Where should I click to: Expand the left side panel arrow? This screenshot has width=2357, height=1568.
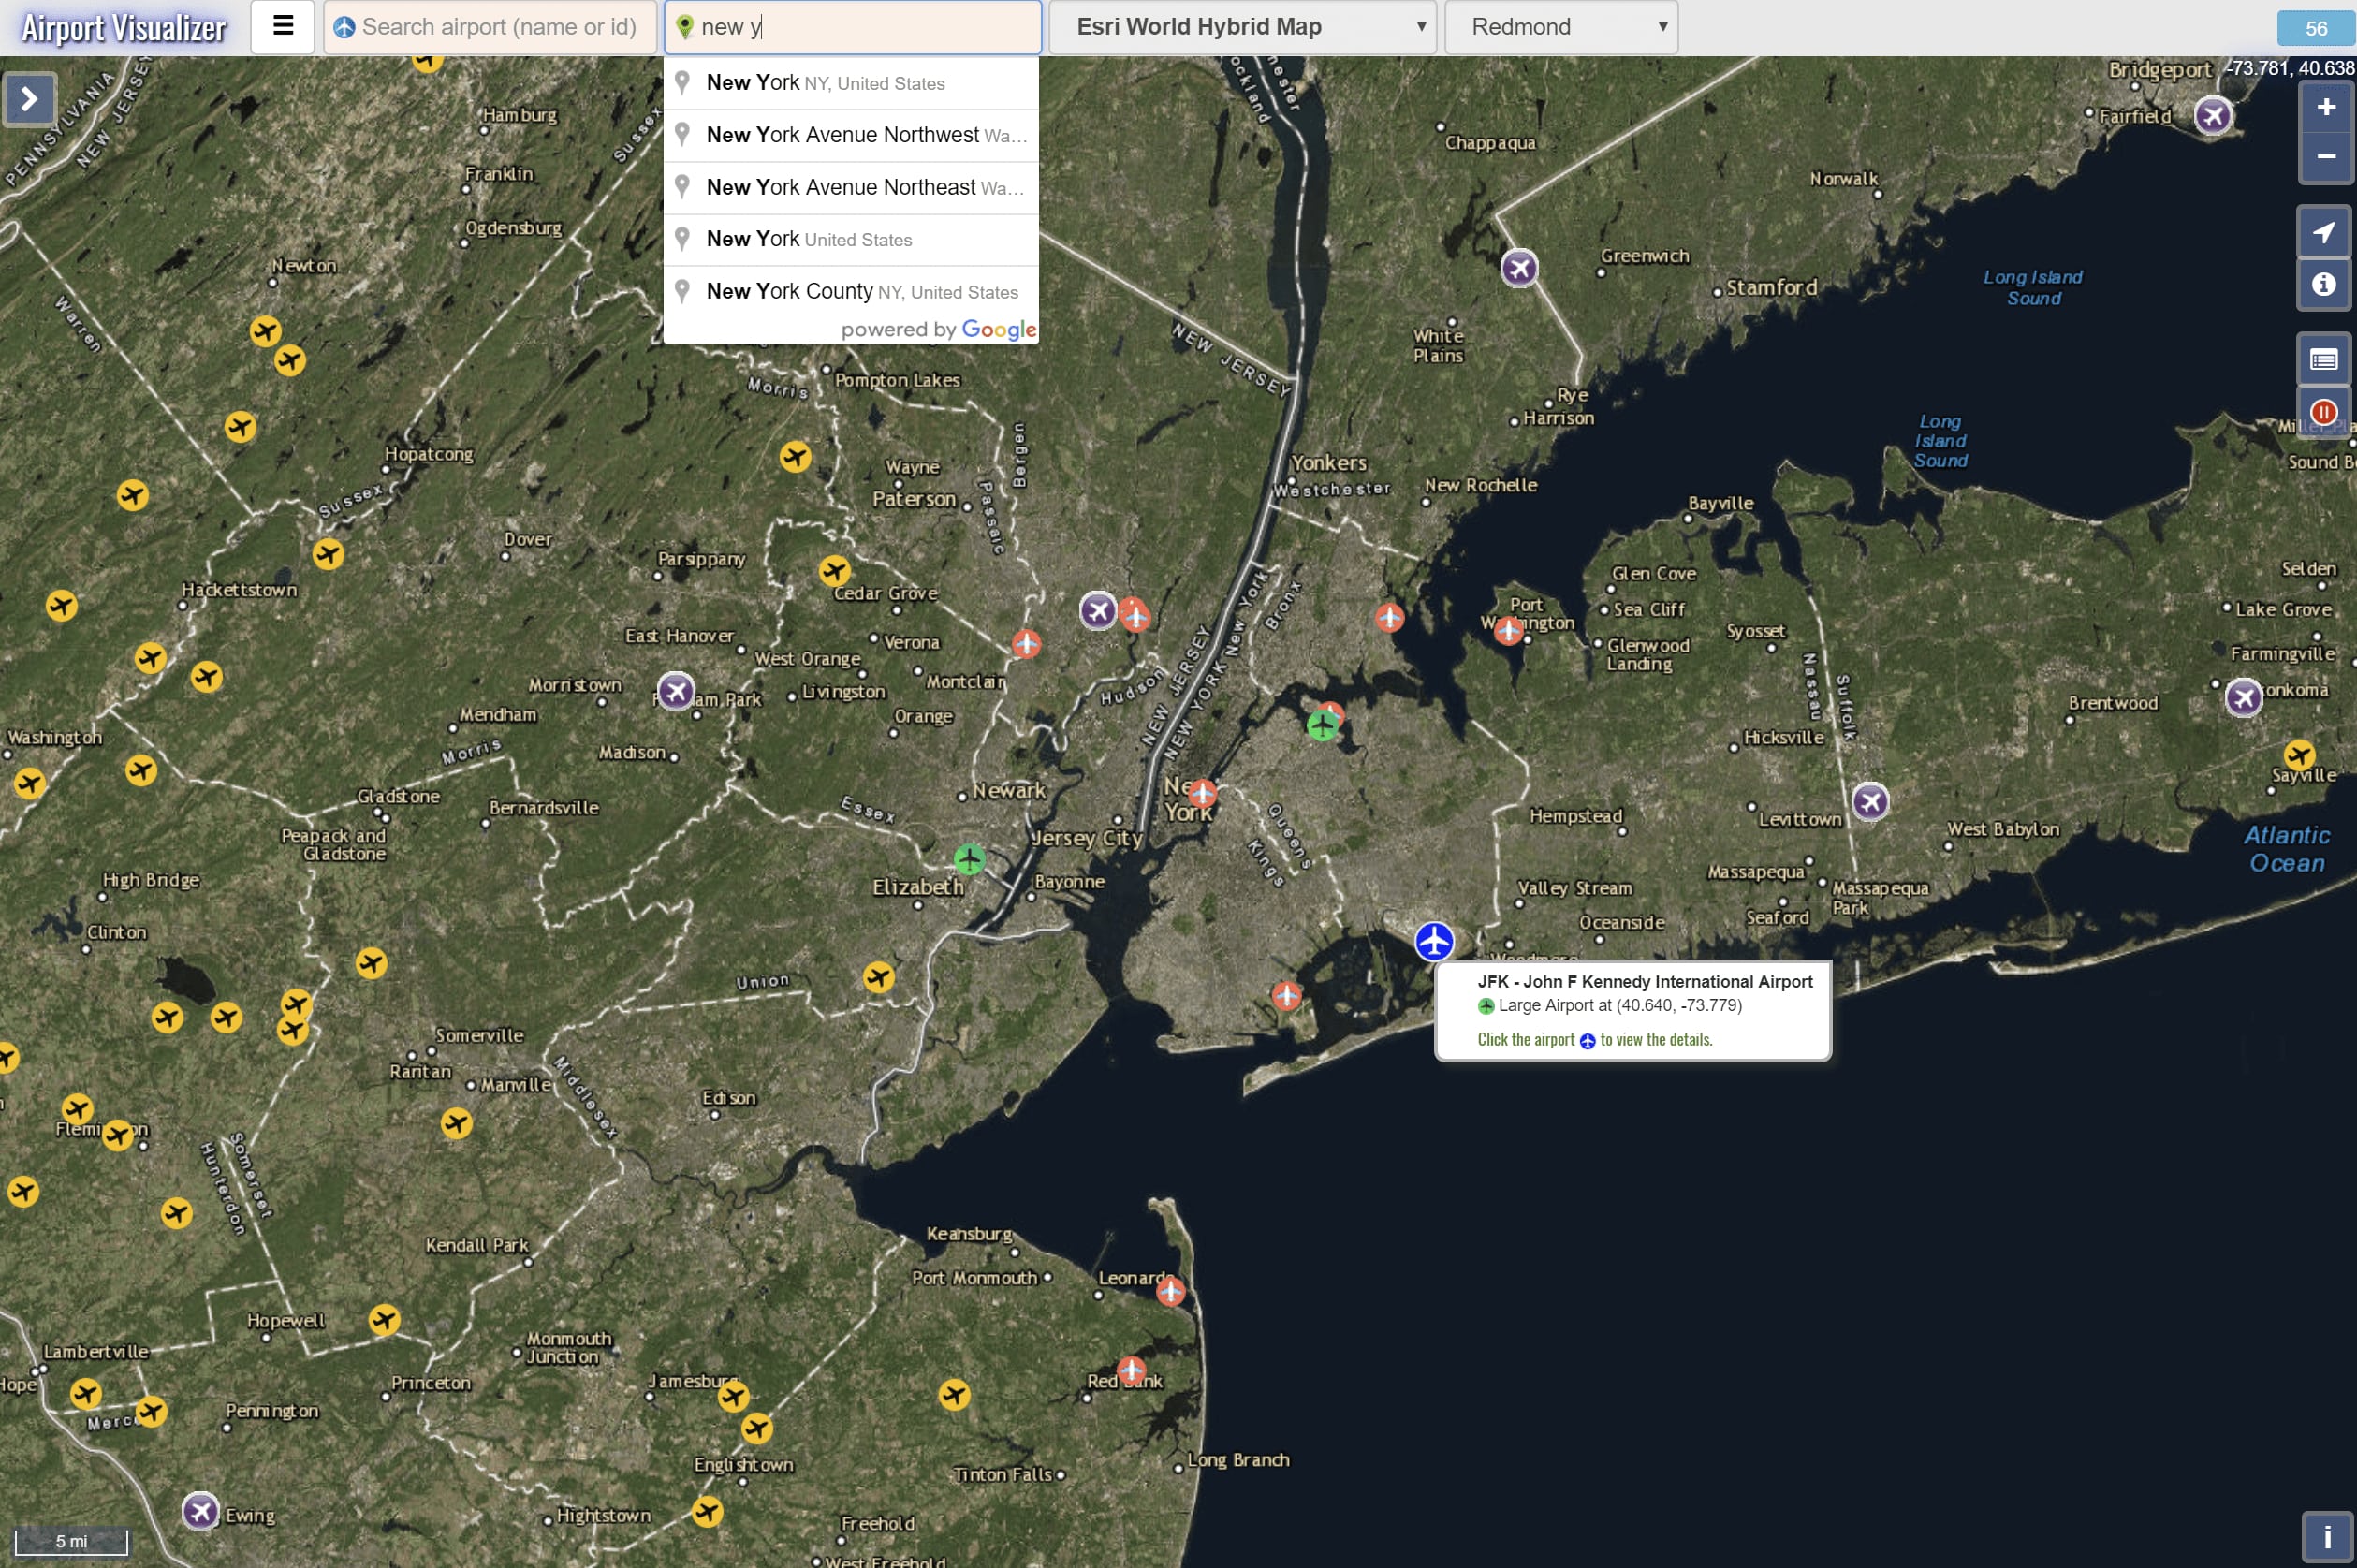(x=29, y=99)
